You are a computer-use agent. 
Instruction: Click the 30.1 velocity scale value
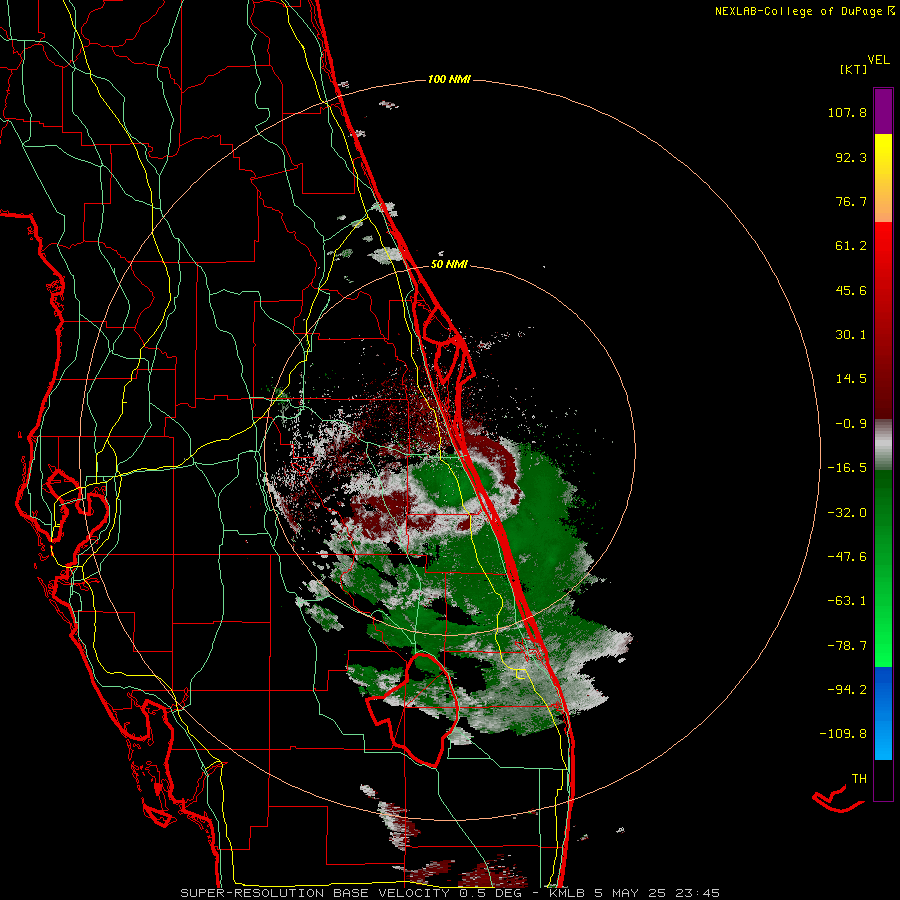tap(851, 335)
